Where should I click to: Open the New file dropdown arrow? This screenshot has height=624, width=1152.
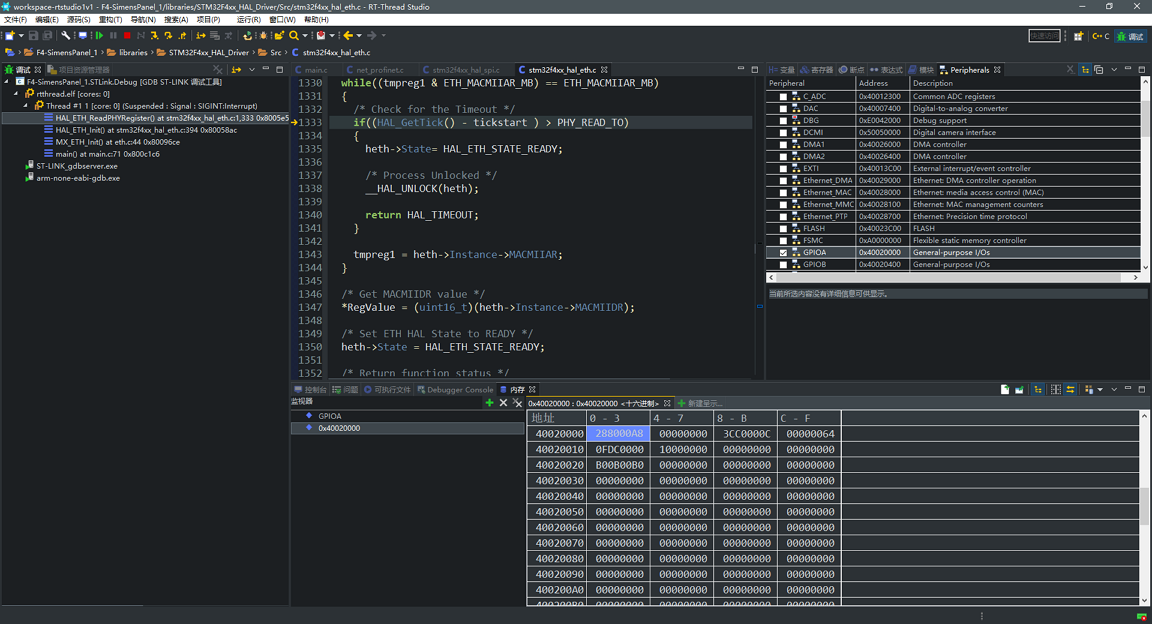click(x=21, y=35)
